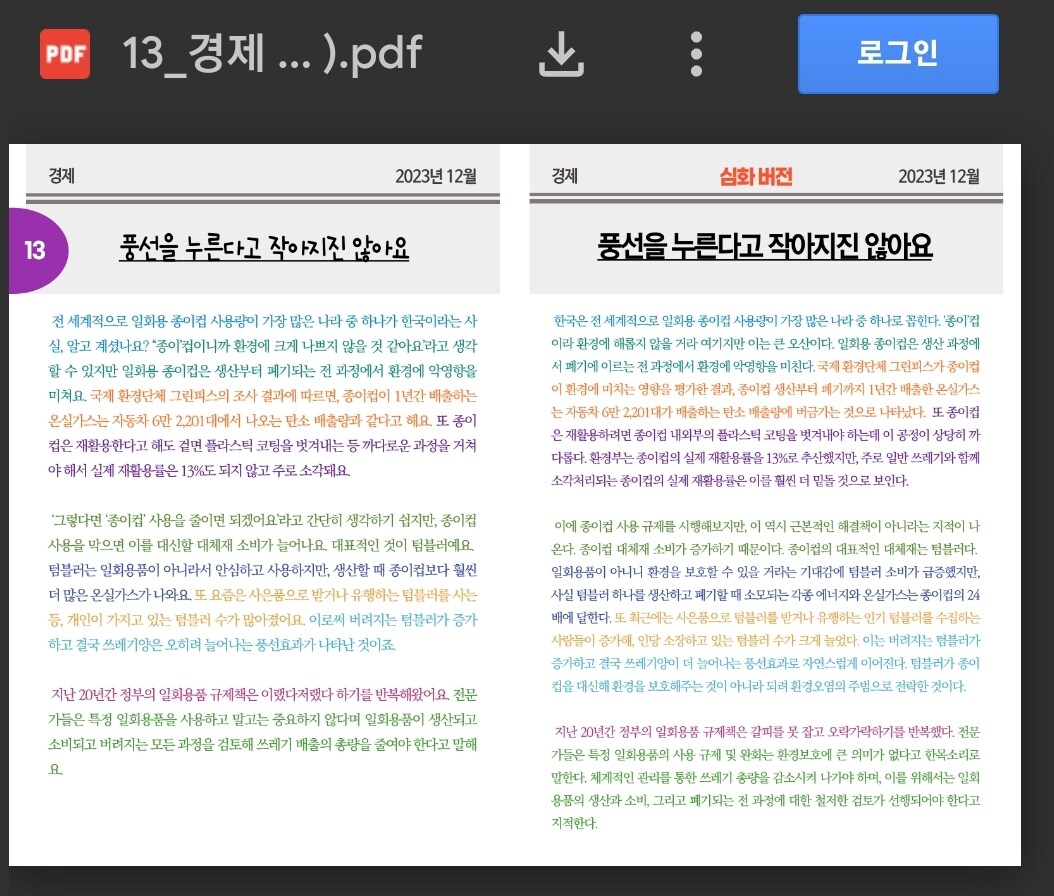Click the purple number 13 badge
The width and height of the screenshot is (1054, 896).
36,250
